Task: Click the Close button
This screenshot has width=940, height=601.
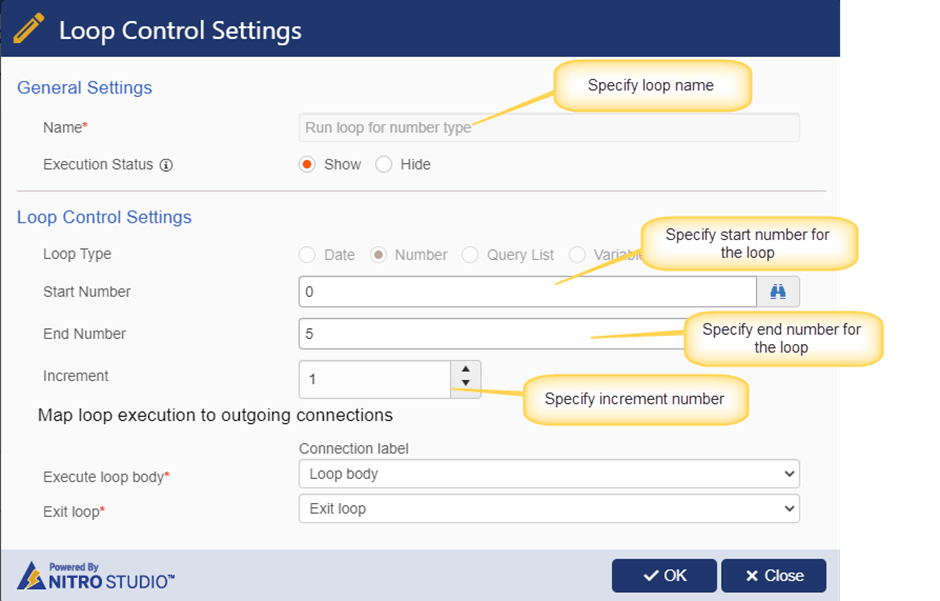Action: (774, 575)
